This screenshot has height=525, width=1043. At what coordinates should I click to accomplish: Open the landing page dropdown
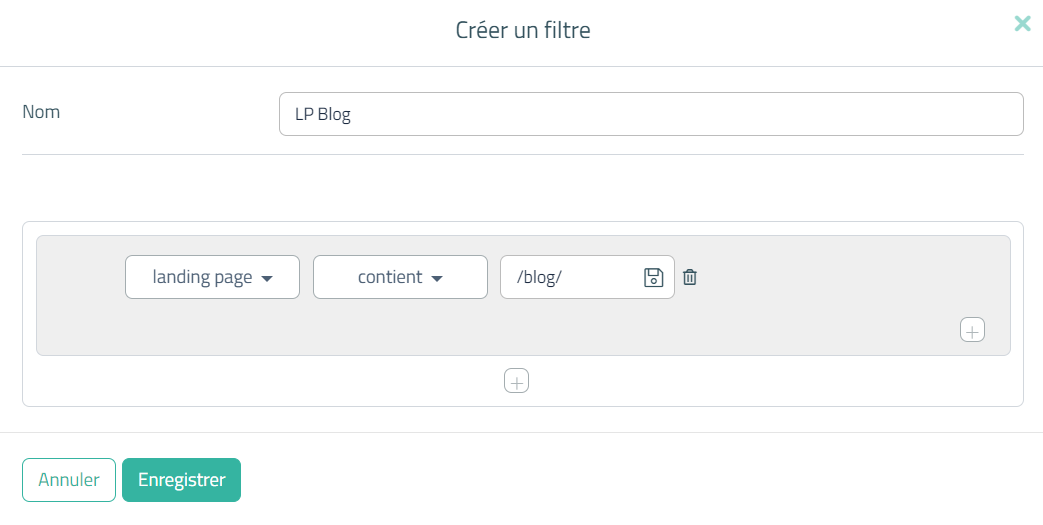(x=212, y=277)
